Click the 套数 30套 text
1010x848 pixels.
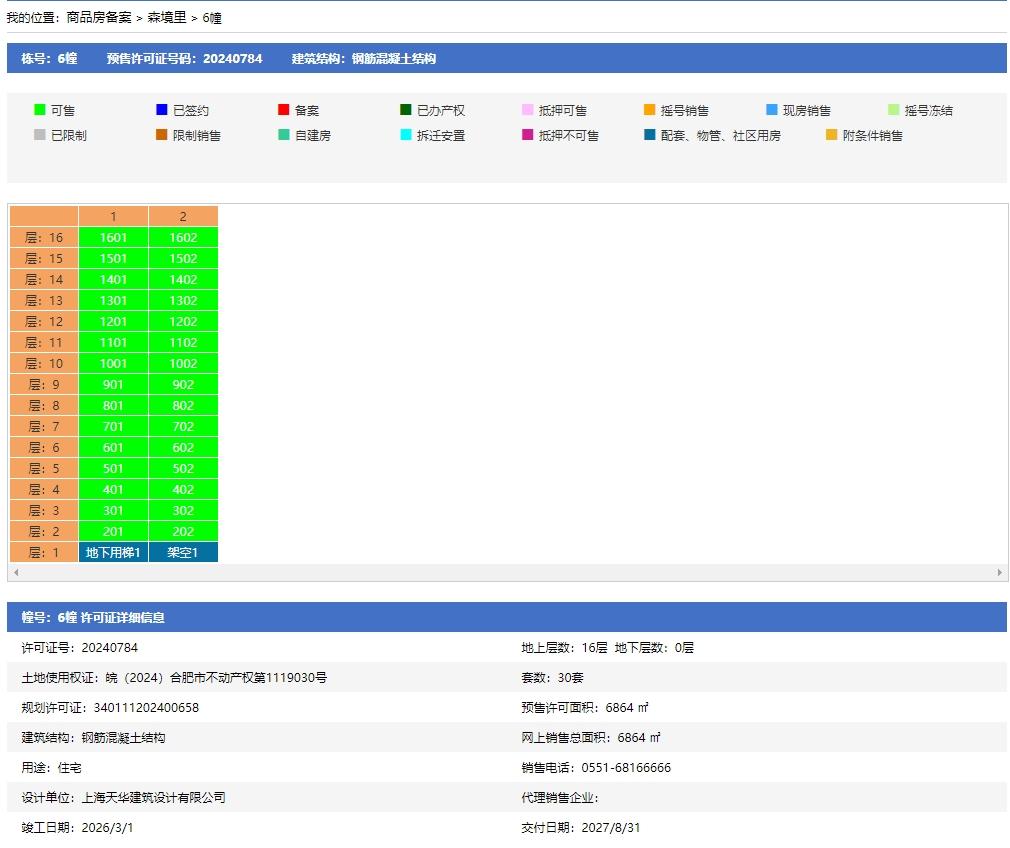tap(552, 677)
